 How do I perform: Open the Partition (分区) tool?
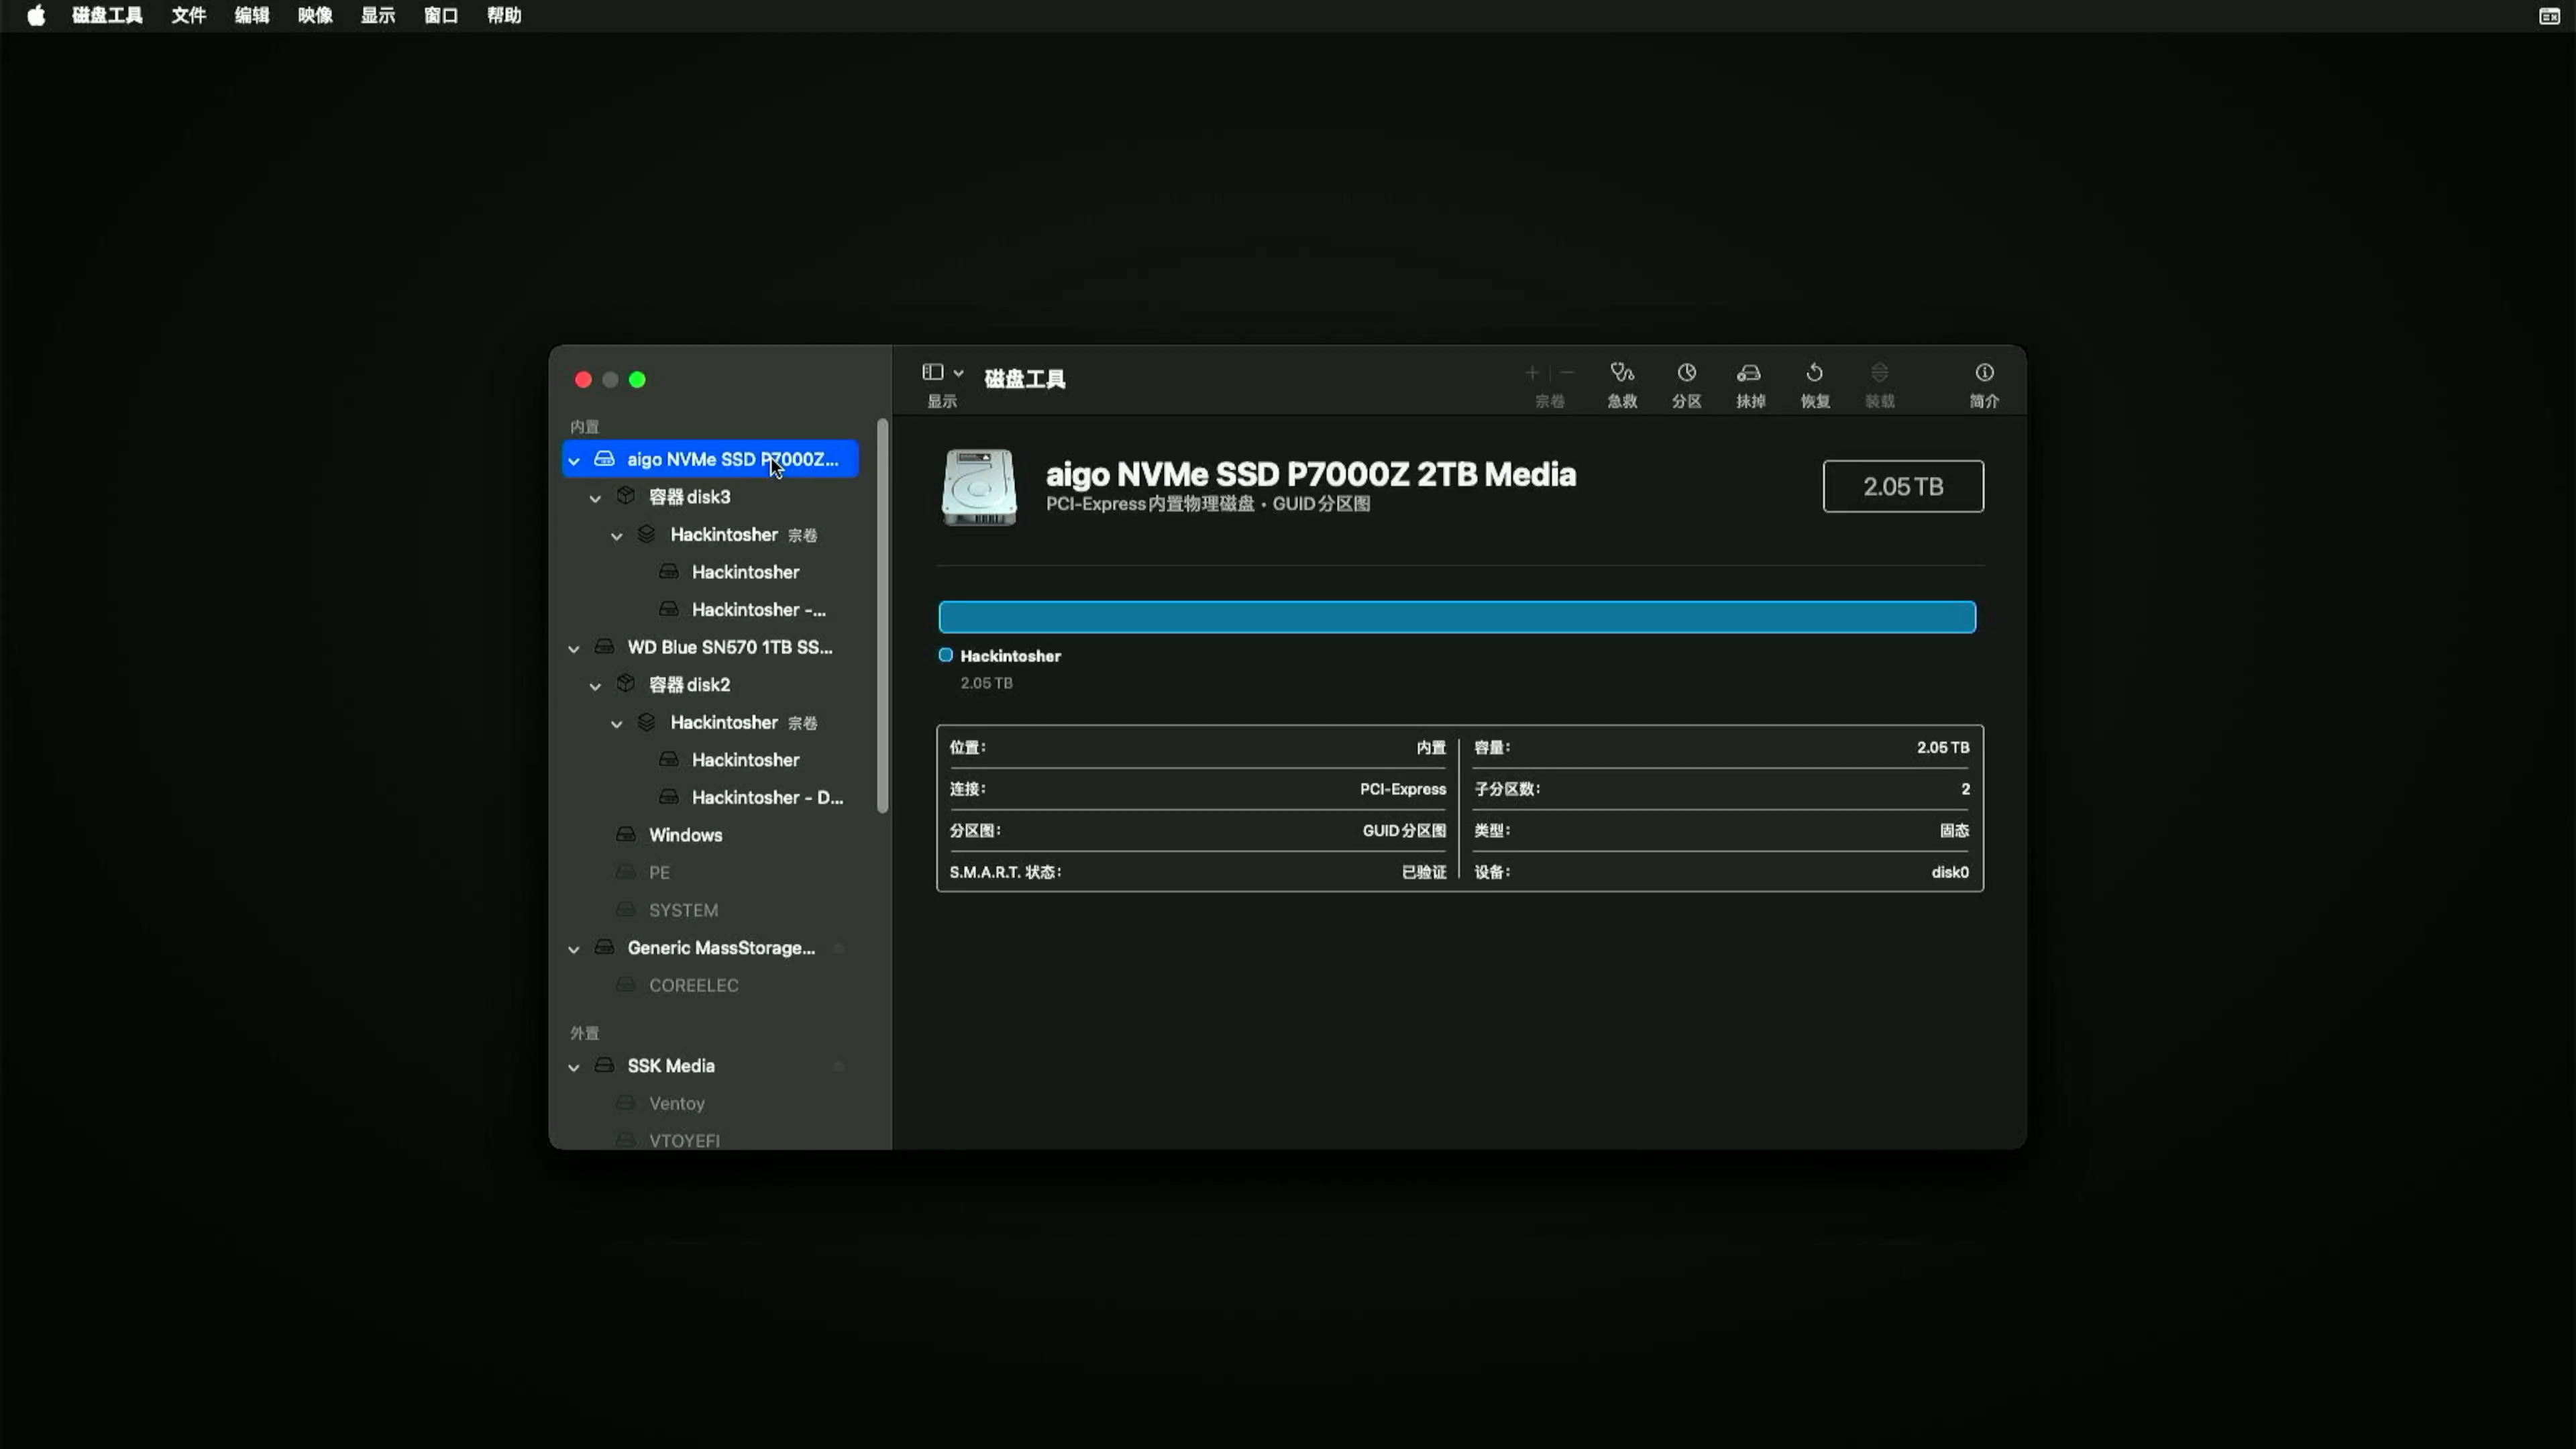coord(1686,384)
